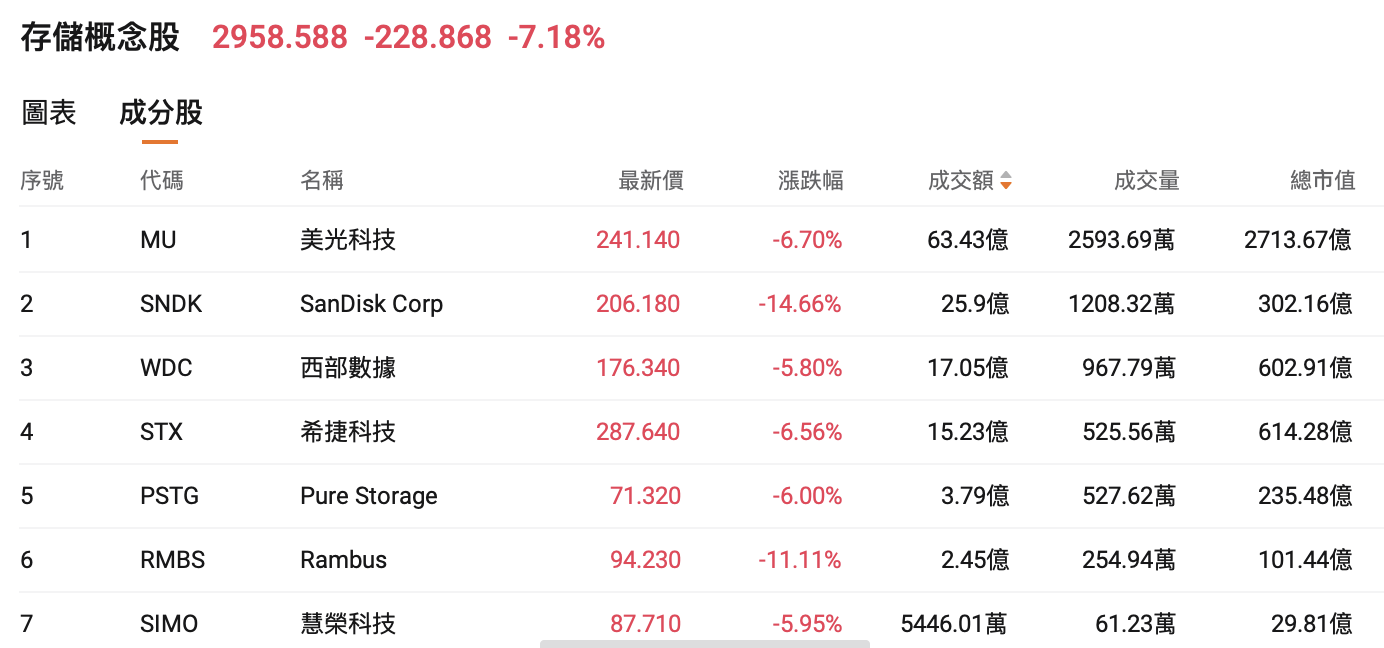The image size is (1384, 648).
Task: Click the 成交量 column header
Action: pos(1146,181)
